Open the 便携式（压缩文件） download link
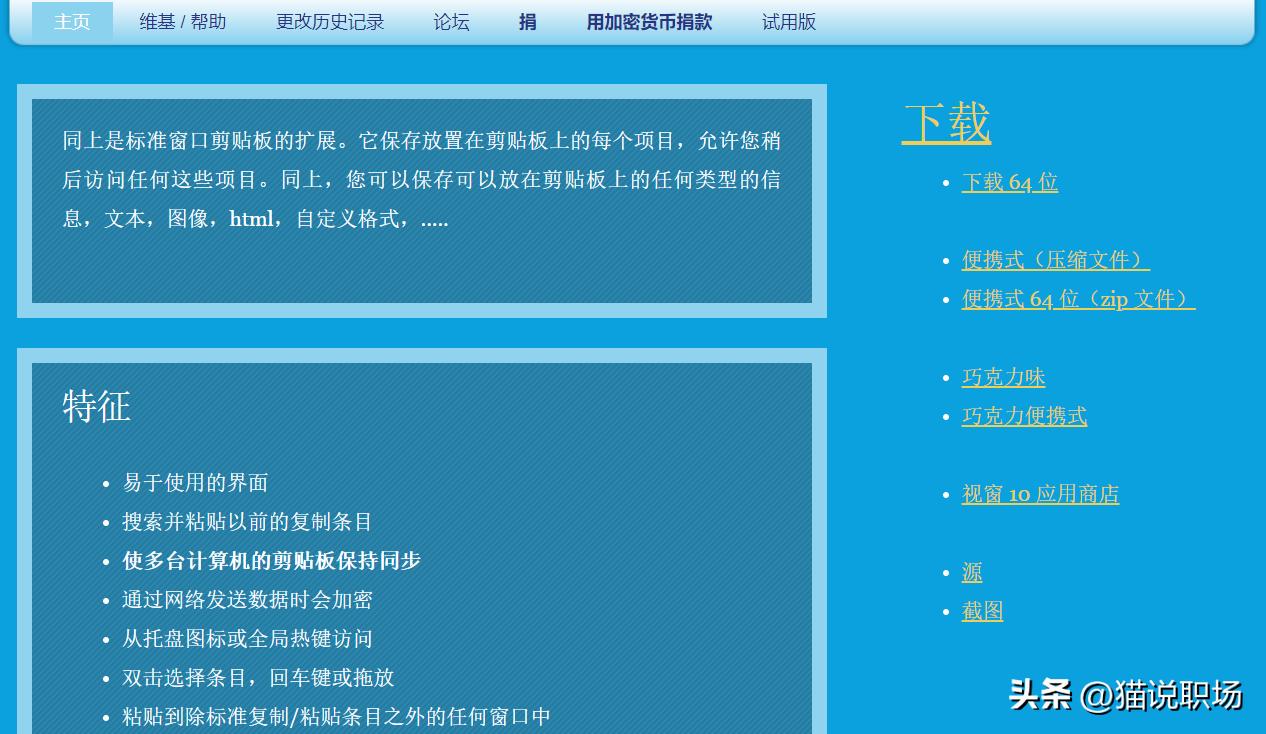This screenshot has height=734, width=1266. (x=1055, y=260)
